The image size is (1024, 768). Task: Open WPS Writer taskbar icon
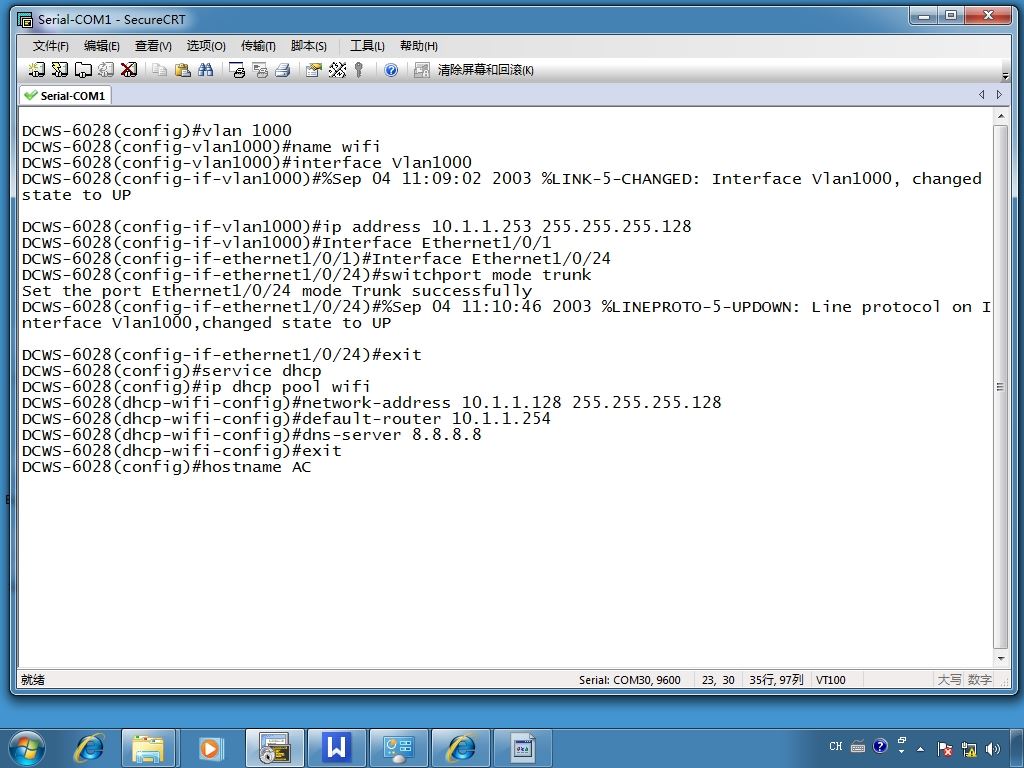336,748
